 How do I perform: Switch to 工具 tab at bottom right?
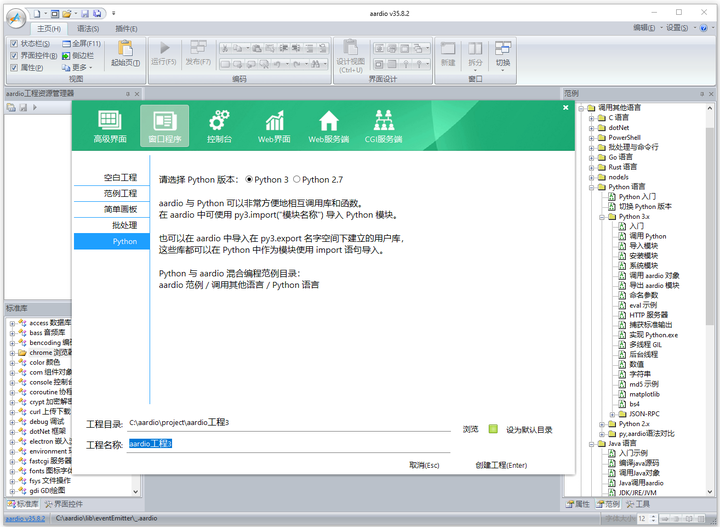pos(638,504)
